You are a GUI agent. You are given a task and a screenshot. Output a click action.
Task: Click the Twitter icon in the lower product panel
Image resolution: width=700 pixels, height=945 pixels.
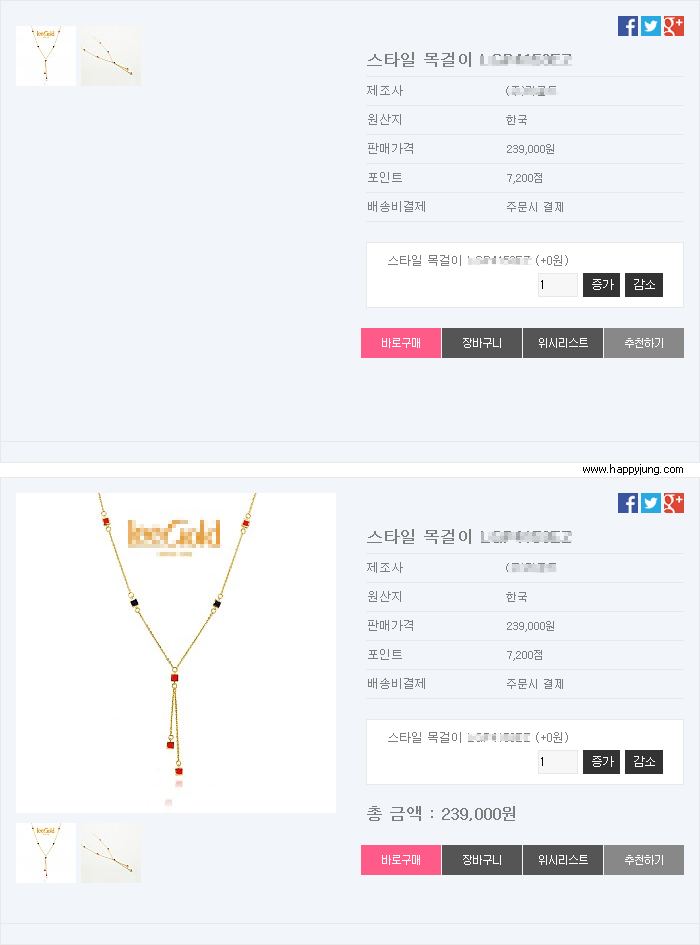coord(651,503)
